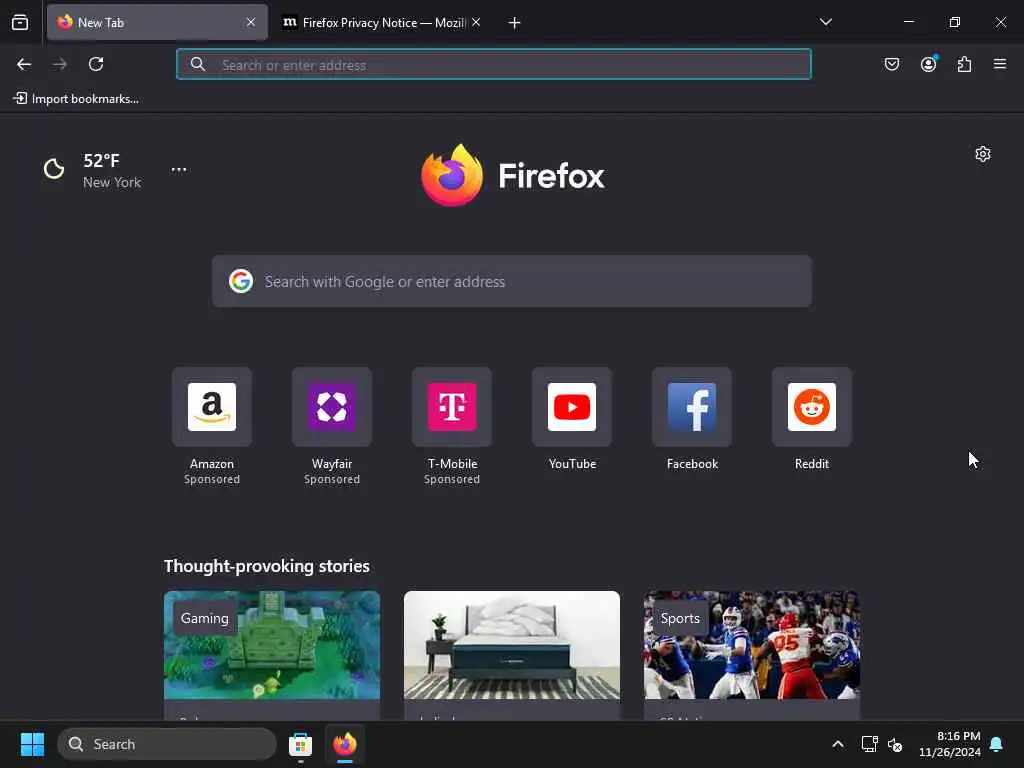Image resolution: width=1024 pixels, height=768 pixels.
Task: Click the Google logo in search box
Action: 241,281
